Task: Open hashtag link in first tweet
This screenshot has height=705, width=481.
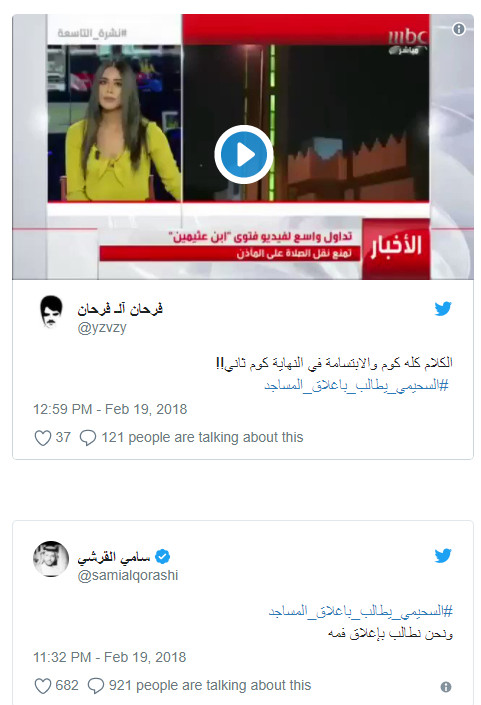Action: click(356, 385)
